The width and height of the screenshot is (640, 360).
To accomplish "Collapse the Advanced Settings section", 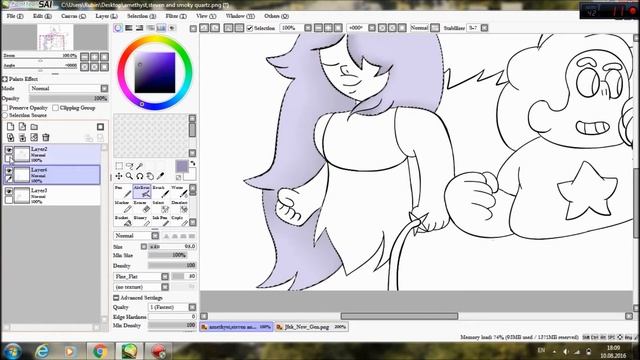I will [116, 298].
